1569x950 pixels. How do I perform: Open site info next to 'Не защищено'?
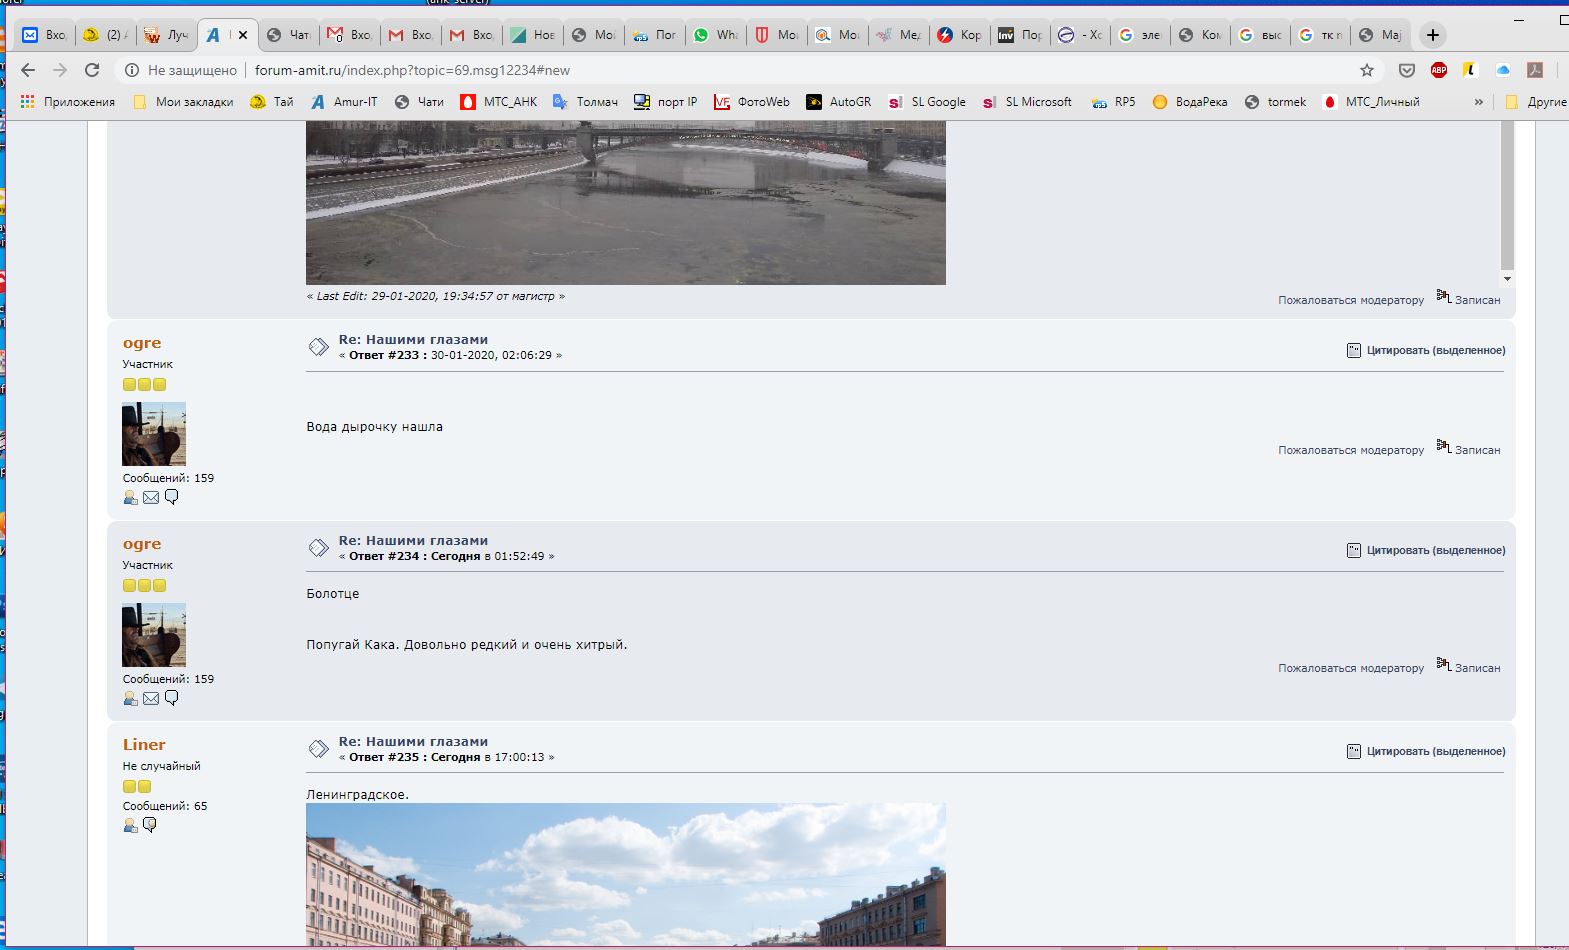coord(131,70)
